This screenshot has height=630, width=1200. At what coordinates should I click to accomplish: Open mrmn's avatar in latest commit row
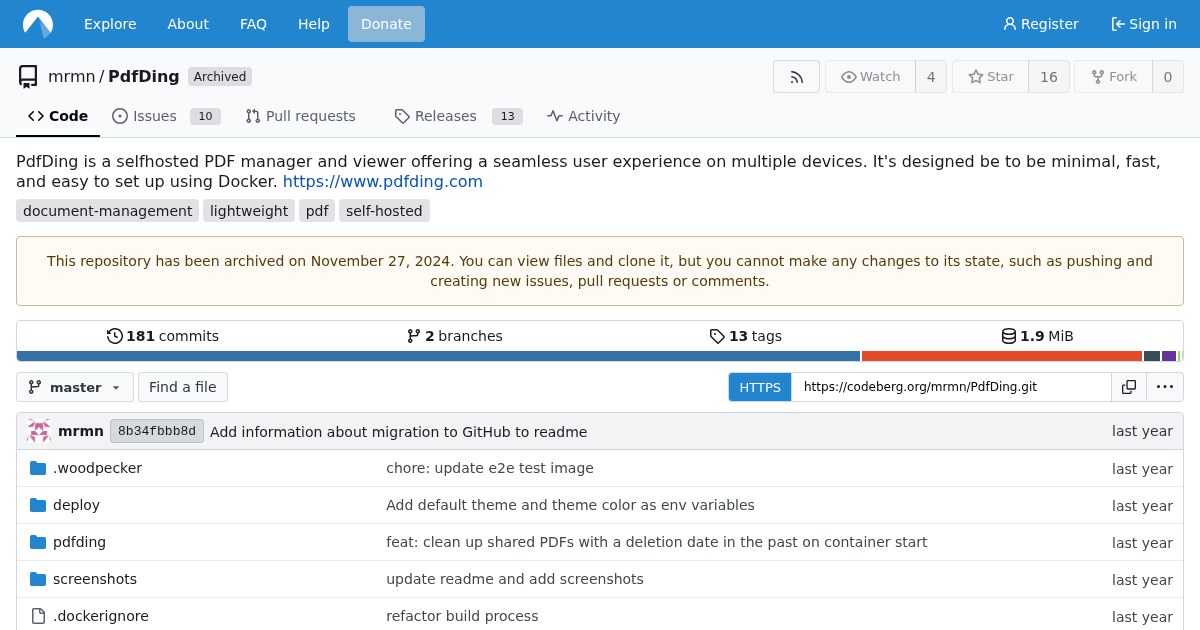point(39,431)
